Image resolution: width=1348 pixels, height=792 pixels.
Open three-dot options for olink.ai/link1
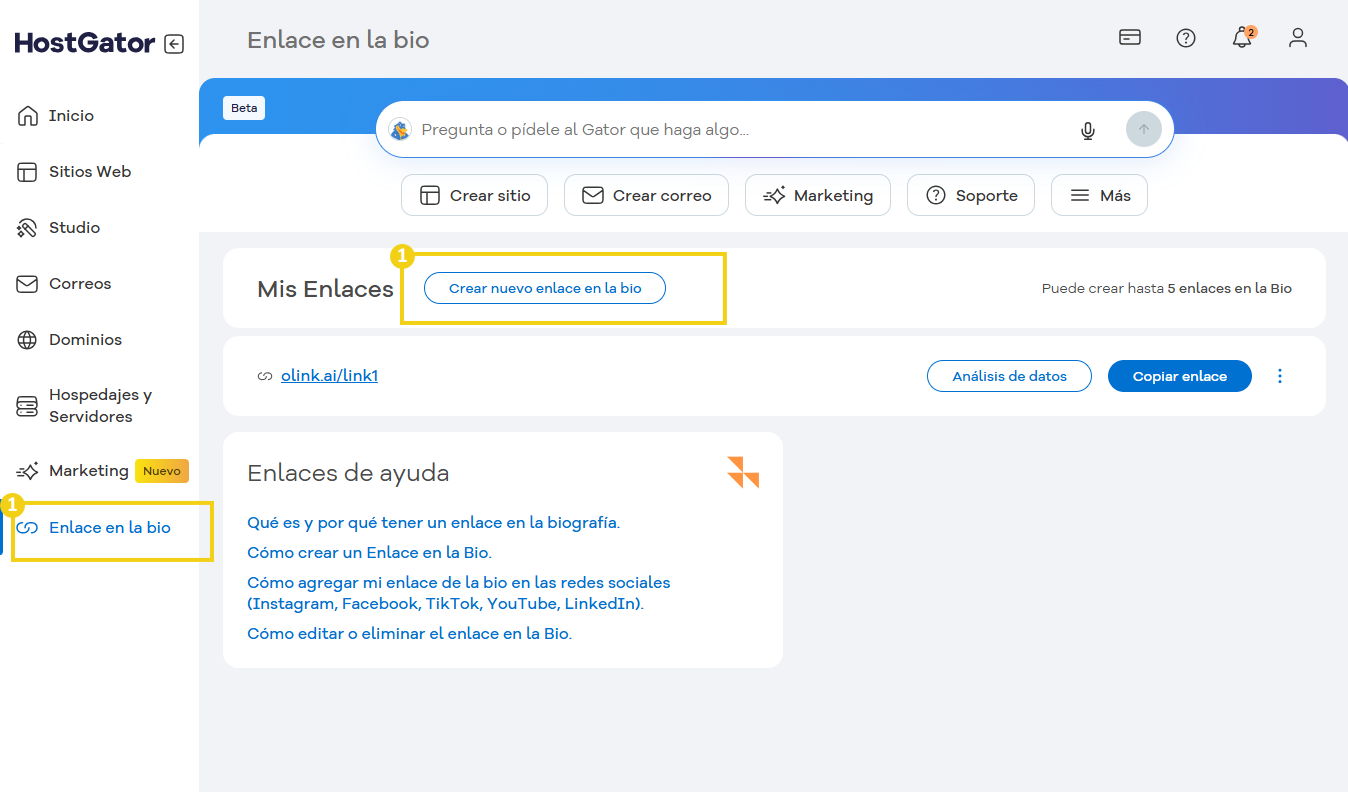point(1280,376)
